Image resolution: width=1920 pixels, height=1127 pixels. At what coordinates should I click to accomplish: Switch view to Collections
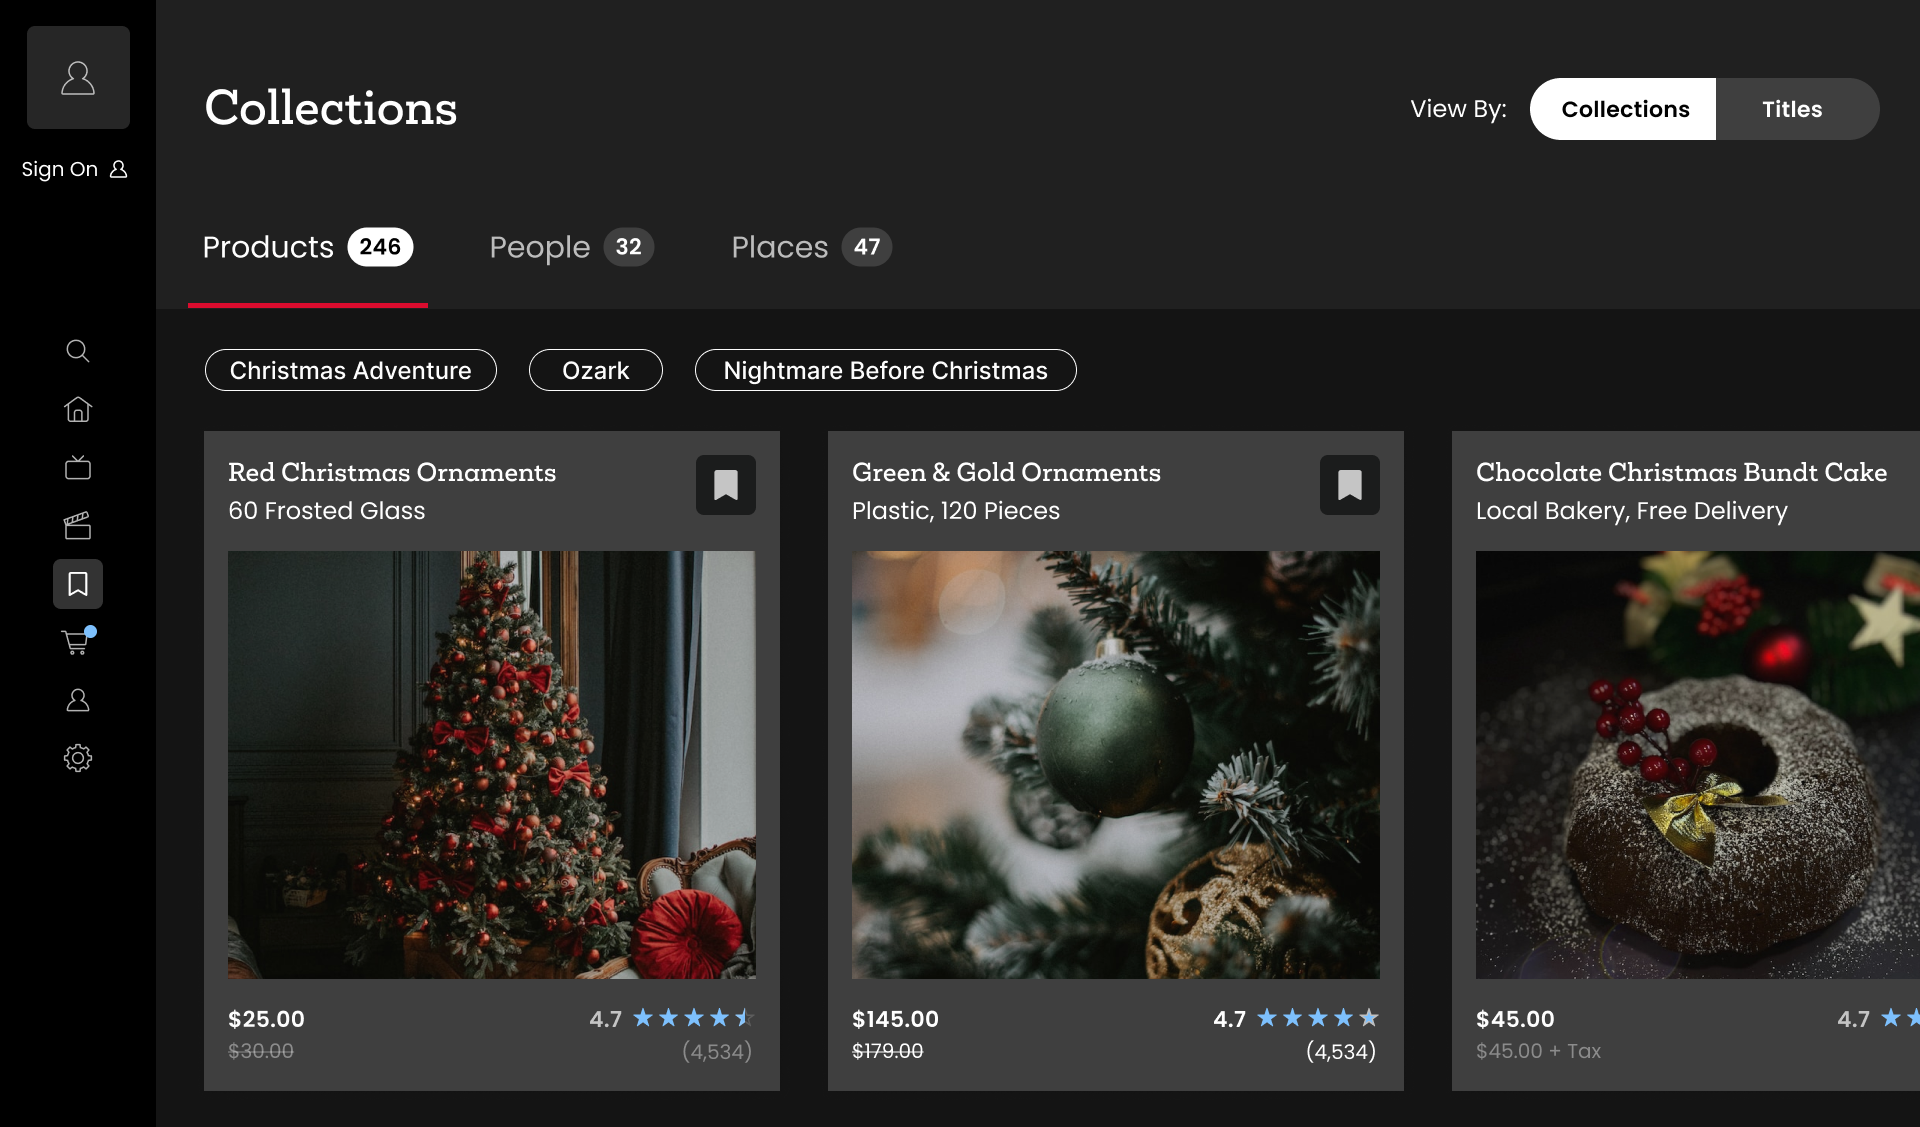click(1624, 109)
